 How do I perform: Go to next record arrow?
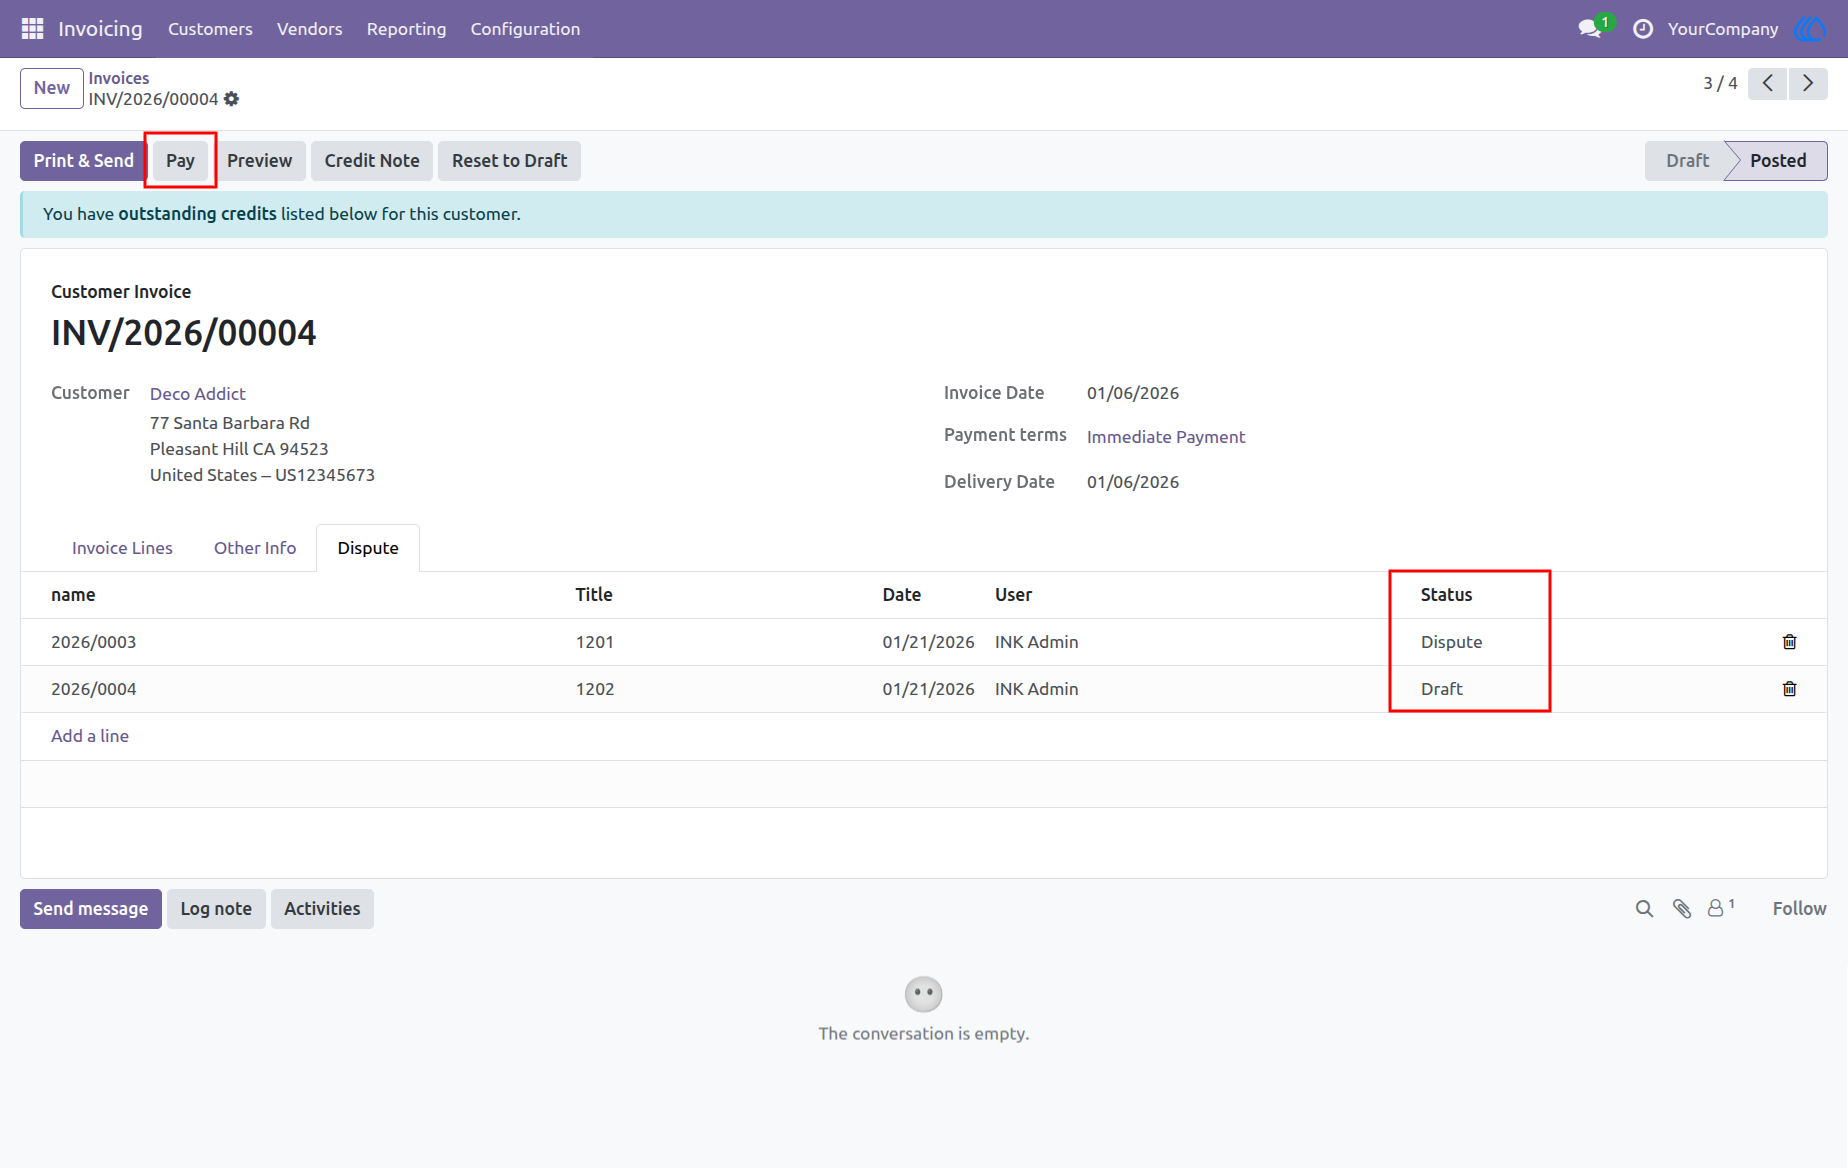[x=1808, y=84]
